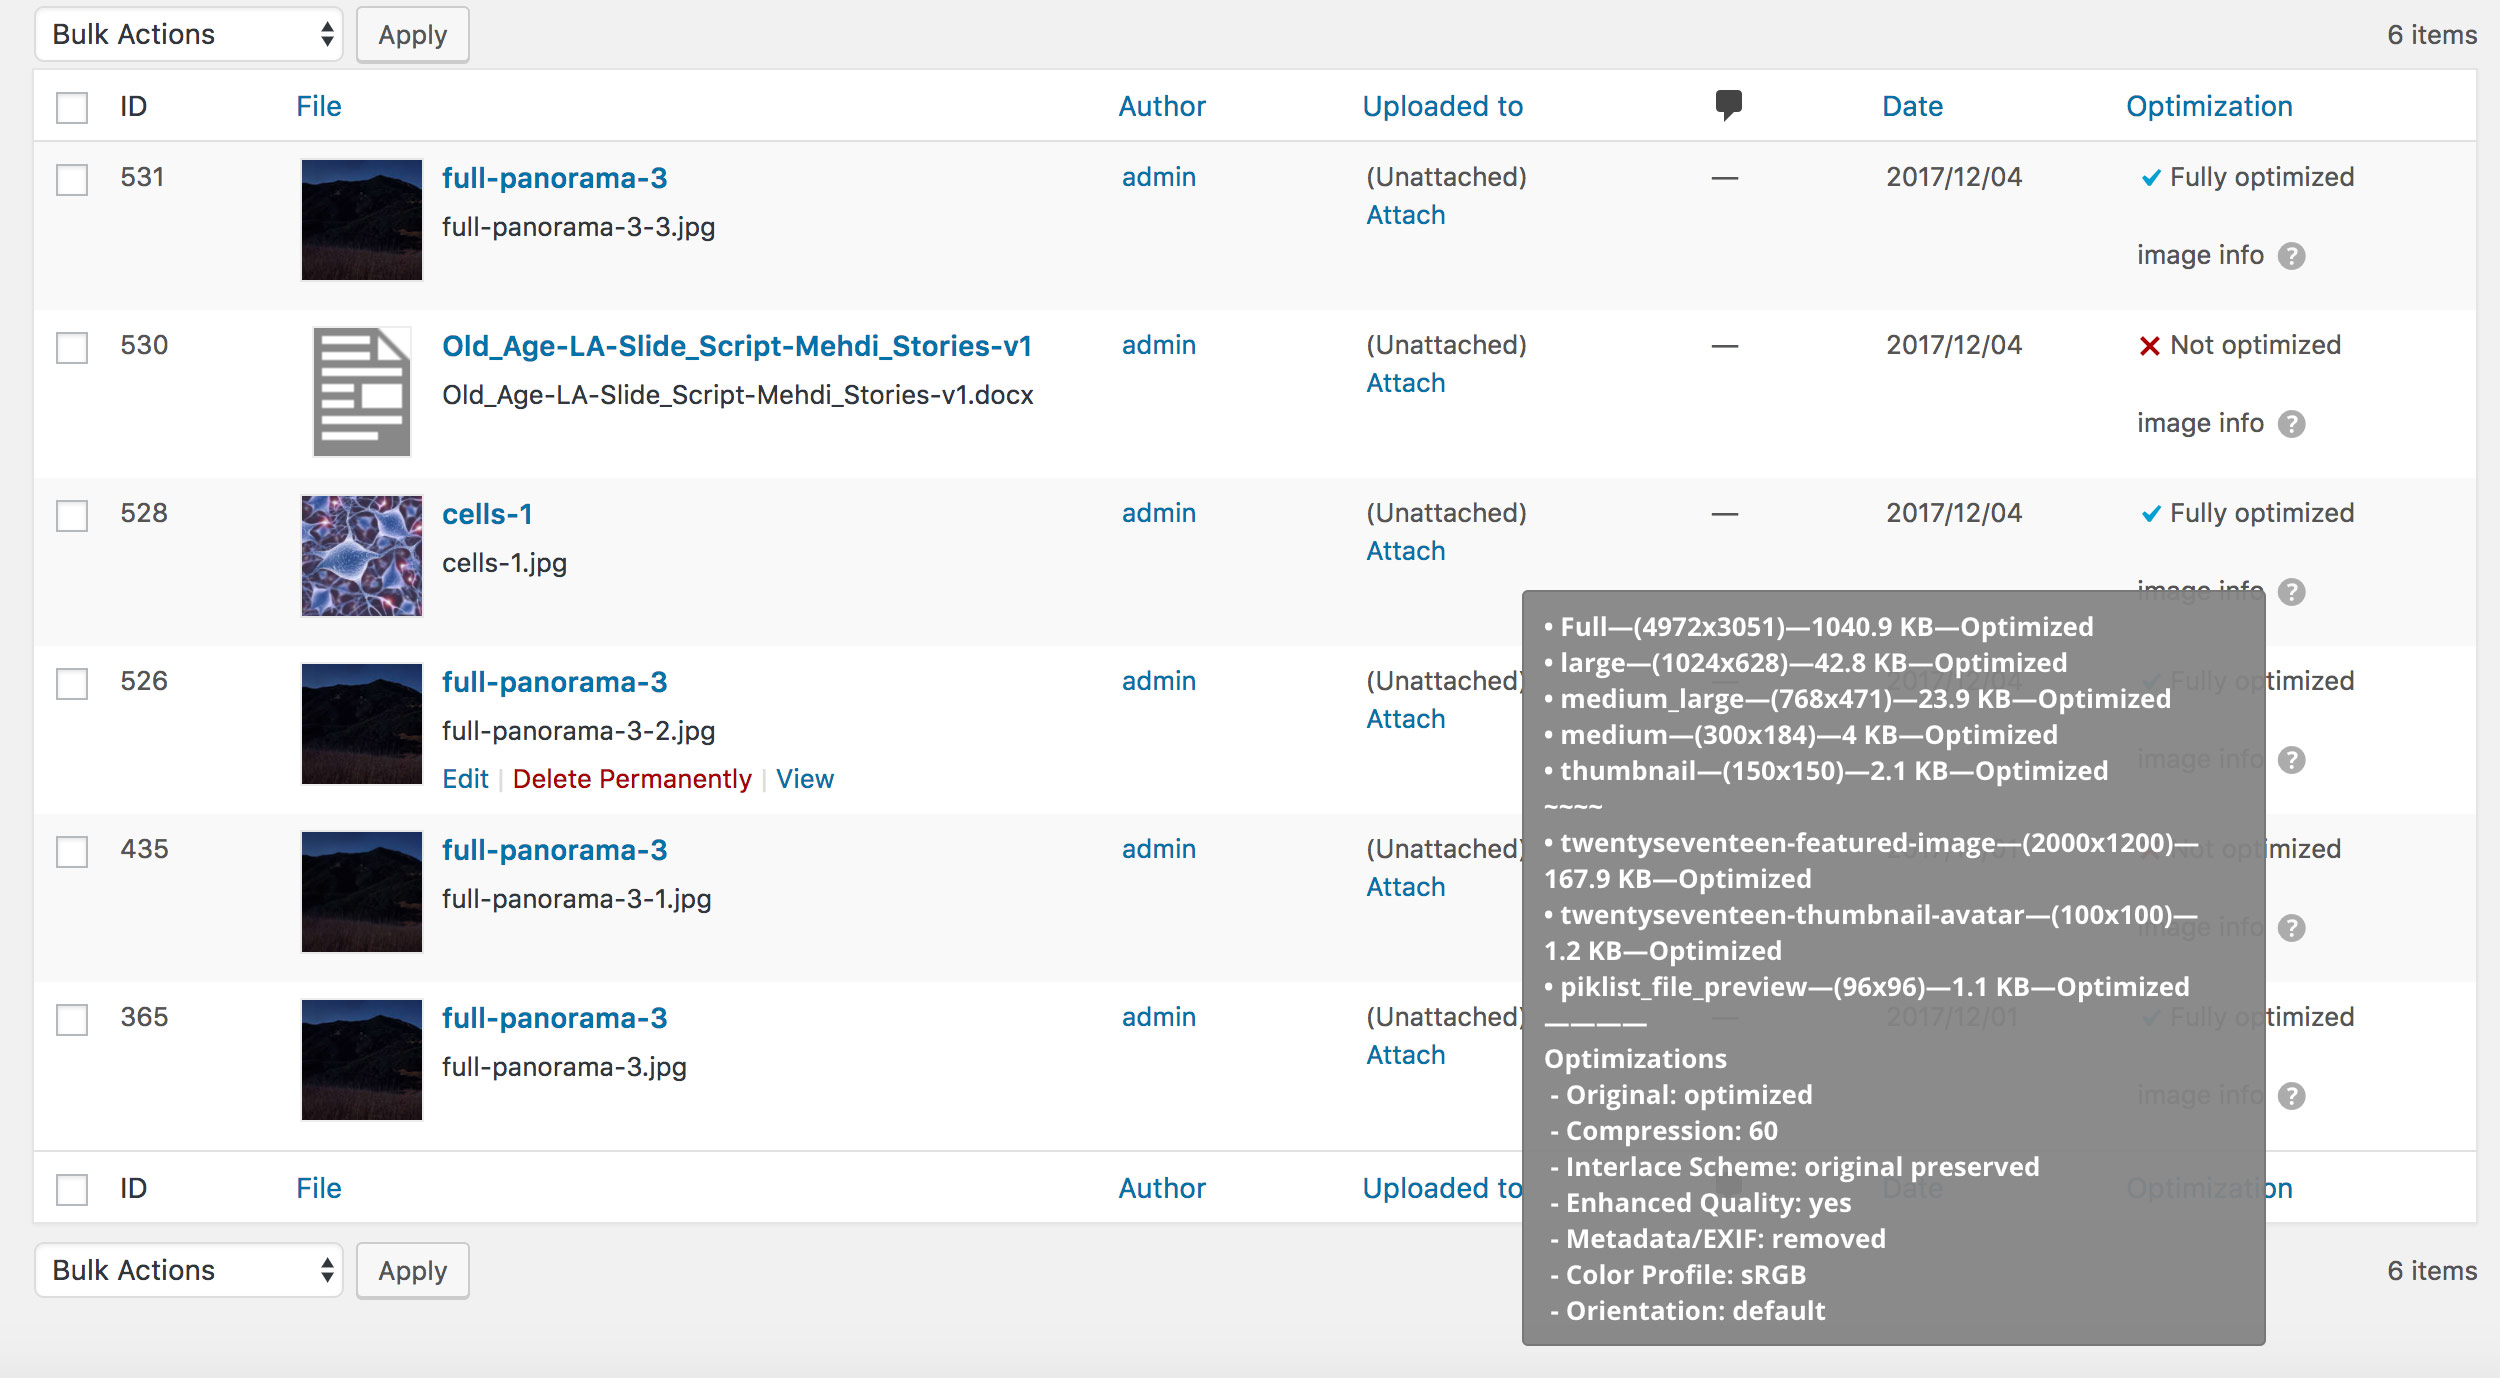
Task: Click the Attach link for item 530
Action: click(x=1405, y=383)
